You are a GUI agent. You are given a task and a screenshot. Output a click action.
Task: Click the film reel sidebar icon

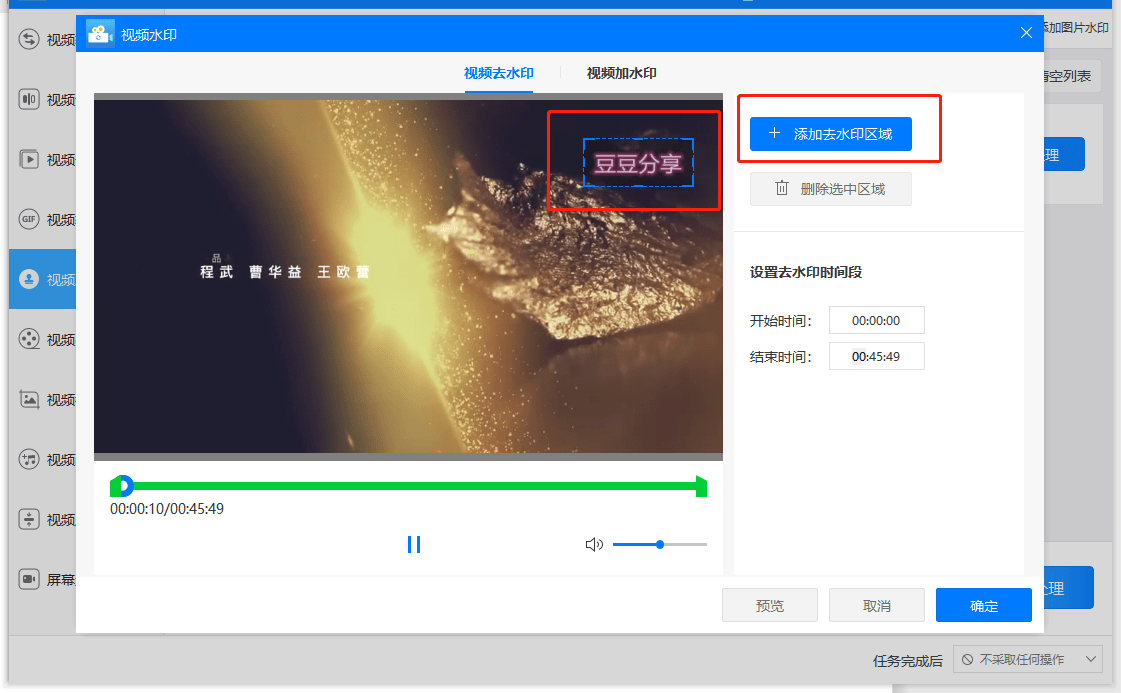[29, 339]
